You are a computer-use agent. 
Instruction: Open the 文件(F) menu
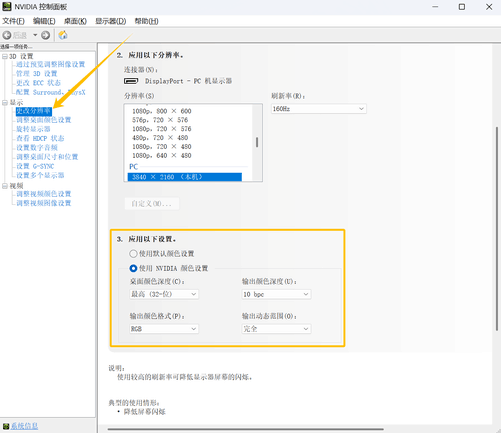click(x=13, y=21)
